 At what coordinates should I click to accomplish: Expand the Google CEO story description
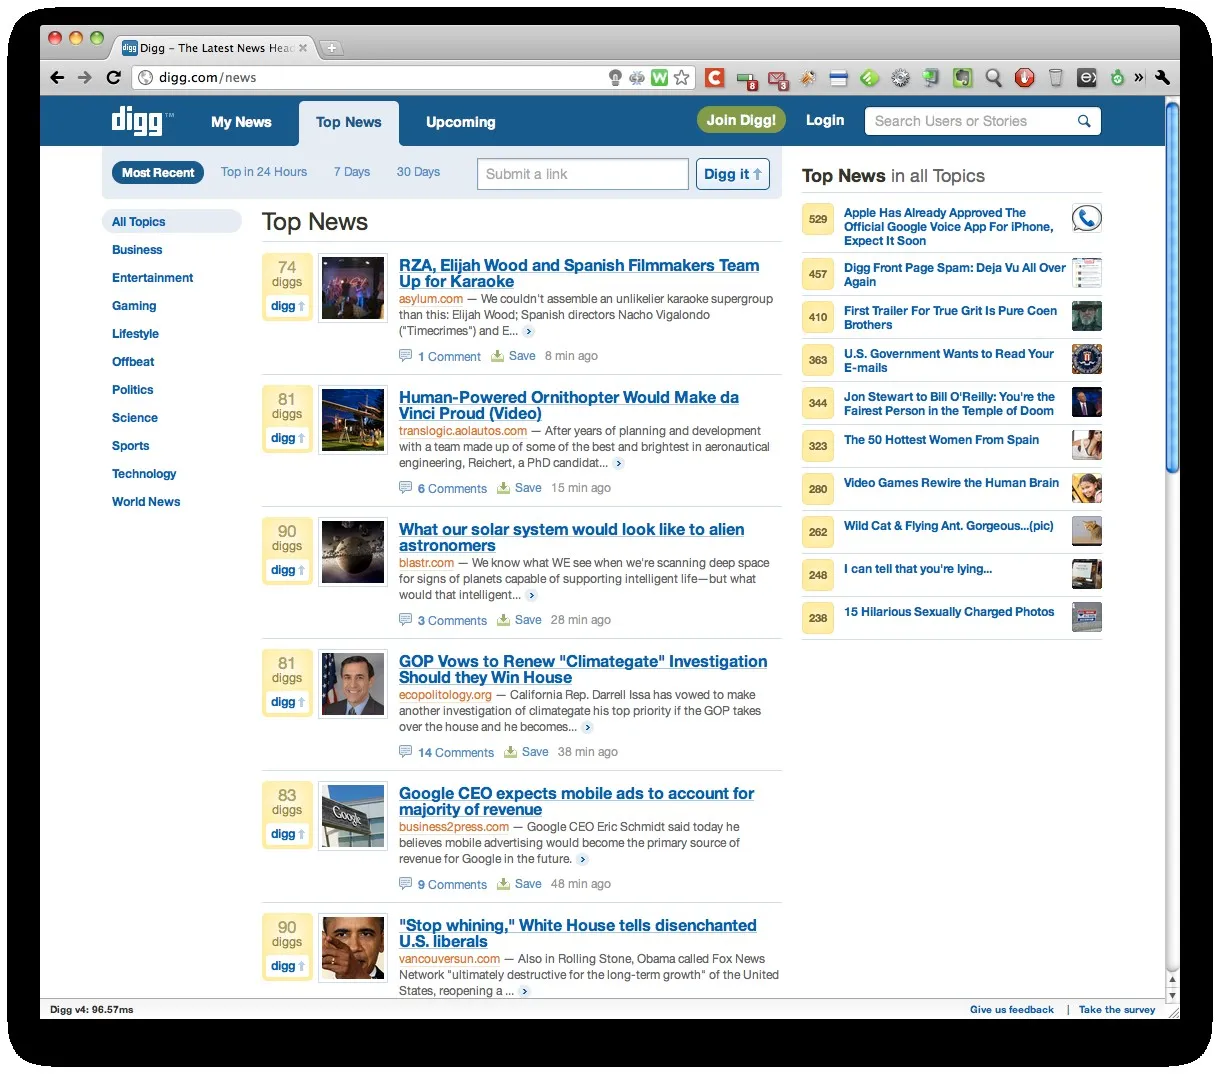pos(583,859)
